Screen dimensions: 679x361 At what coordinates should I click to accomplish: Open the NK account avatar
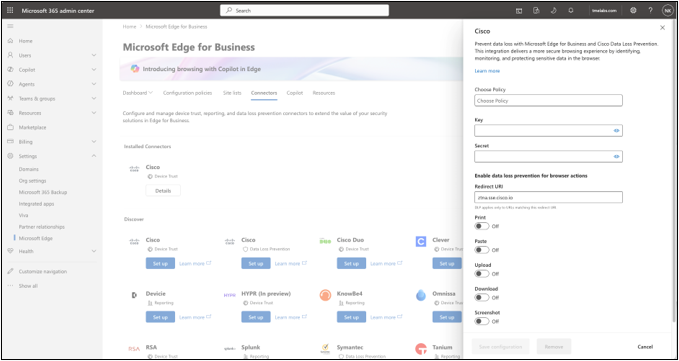click(667, 10)
